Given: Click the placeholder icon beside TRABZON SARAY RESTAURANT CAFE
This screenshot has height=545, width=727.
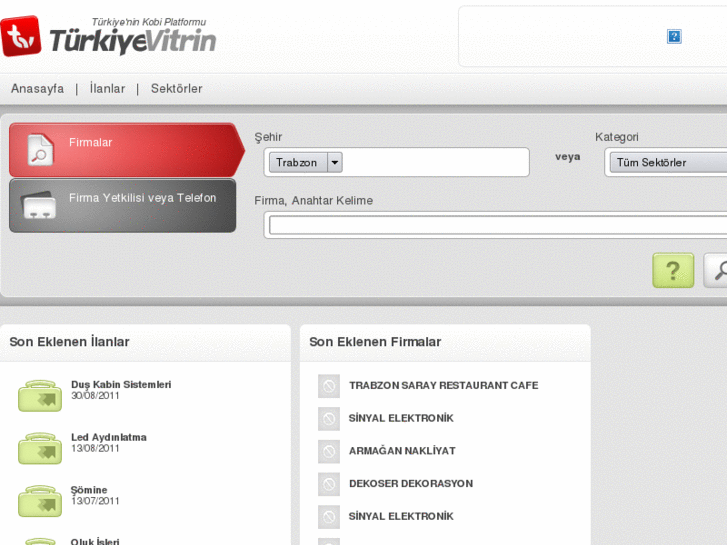Looking at the screenshot, I should click(329, 386).
